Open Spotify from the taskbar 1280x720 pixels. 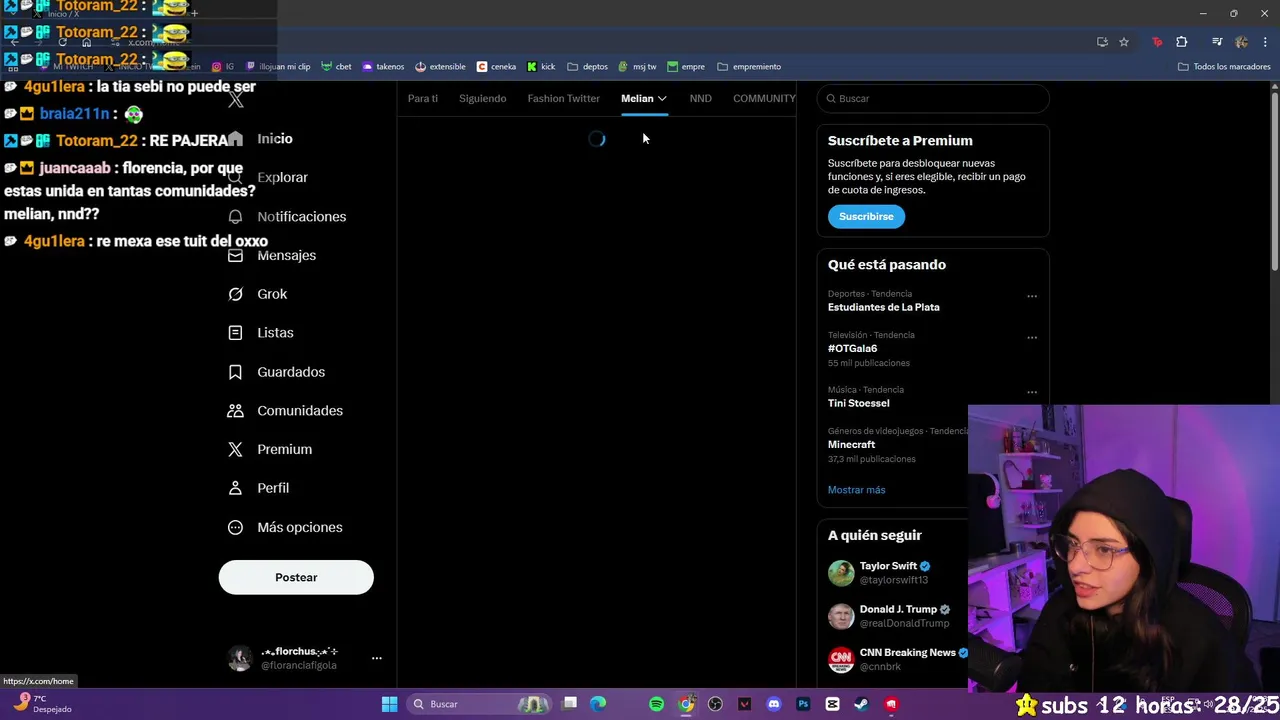(x=656, y=704)
